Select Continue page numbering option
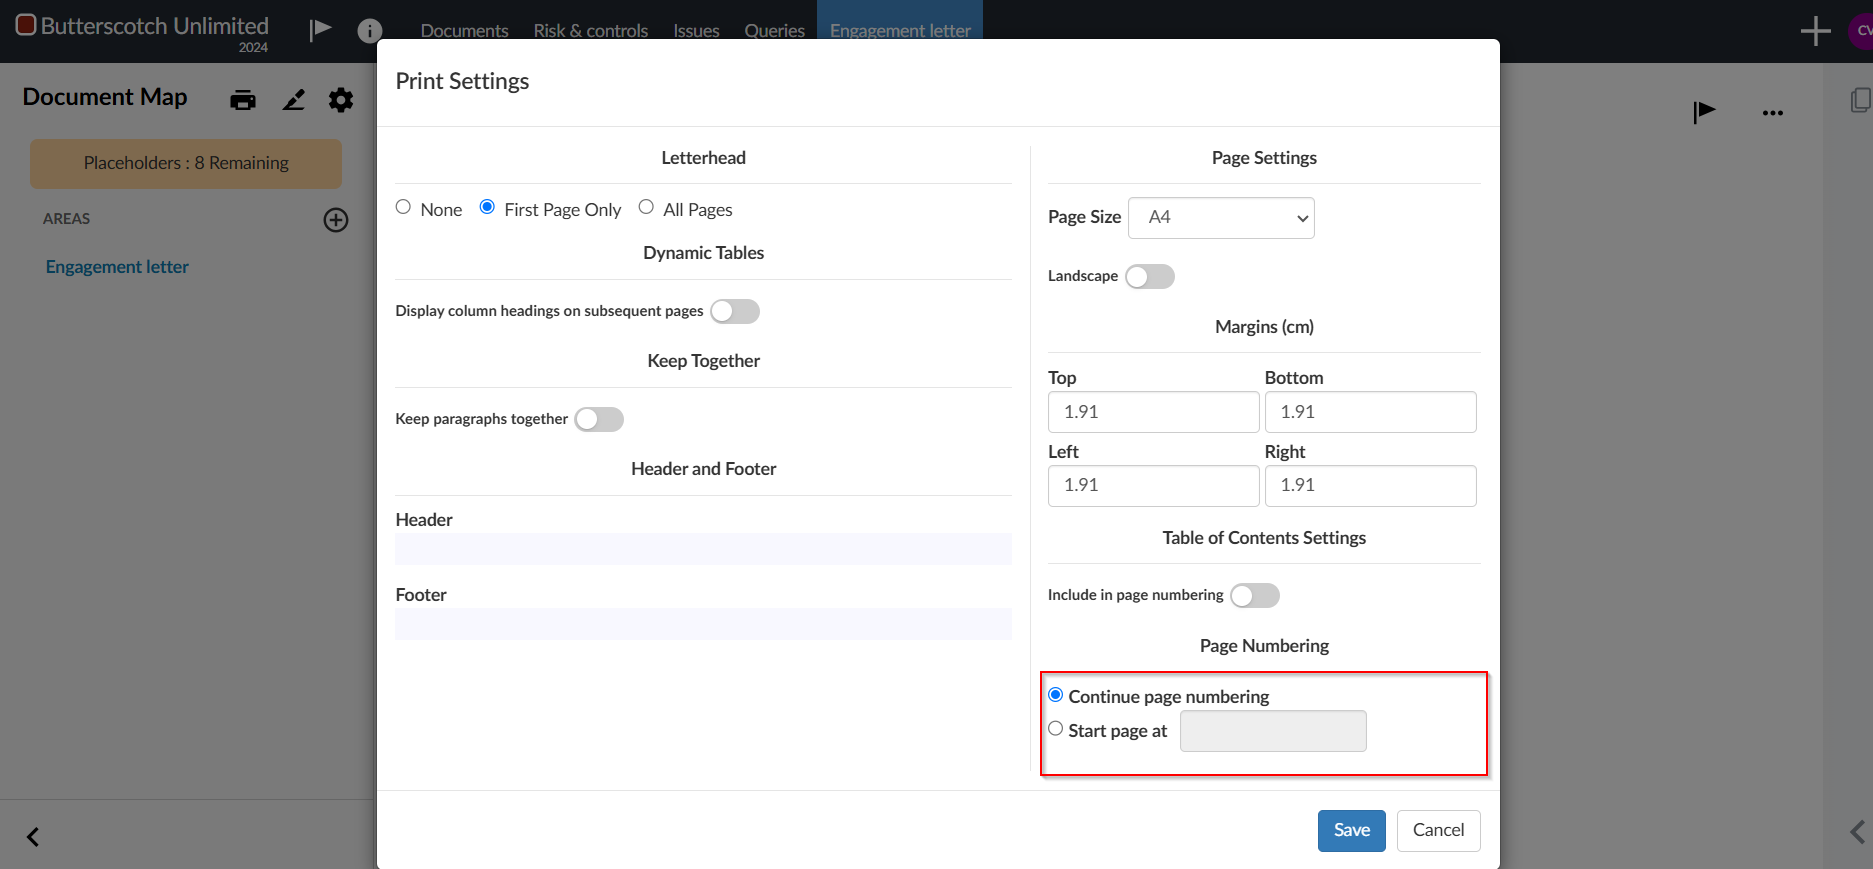This screenshot has height=869, width=1873. coord(1055,695)
